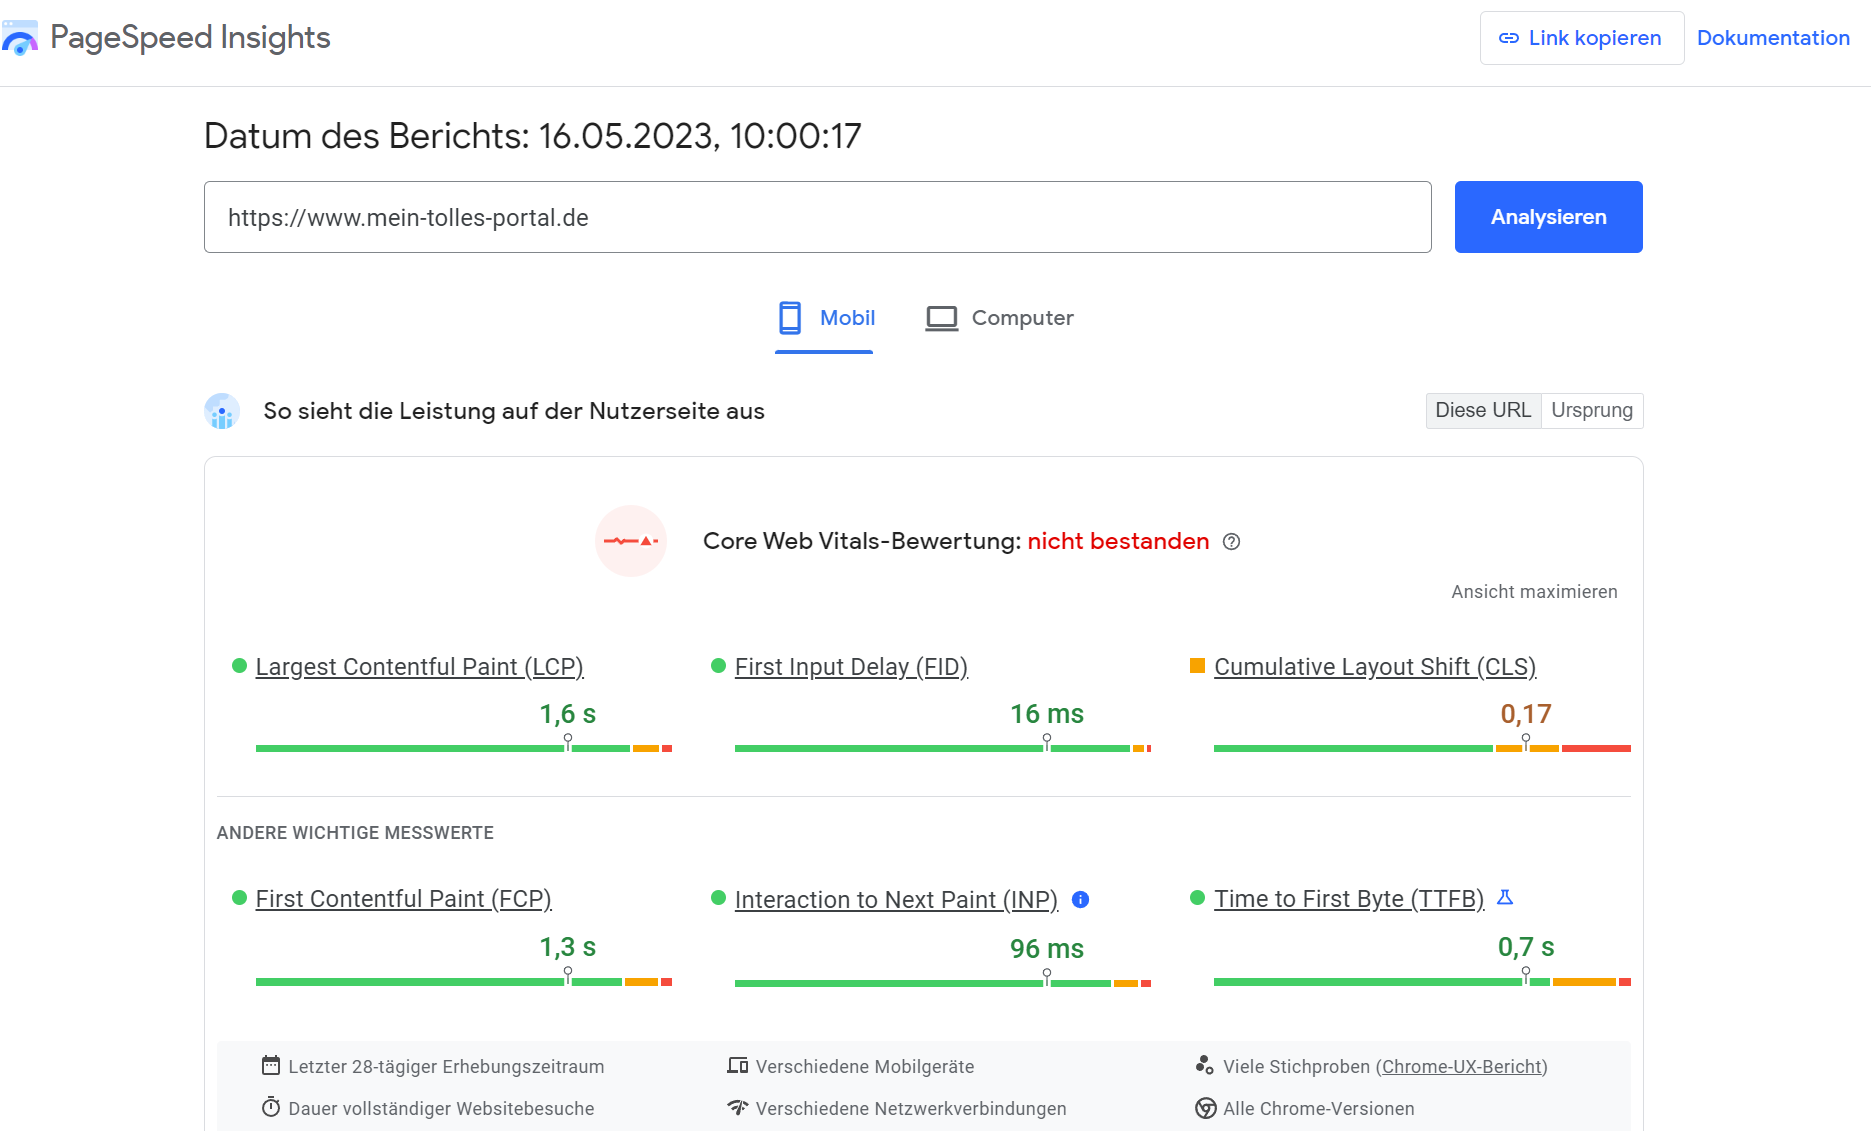Click the green status dot for FCP
Viewport: 1871px width, 1131px height.
pyautogui.click(x=239, y=898)
